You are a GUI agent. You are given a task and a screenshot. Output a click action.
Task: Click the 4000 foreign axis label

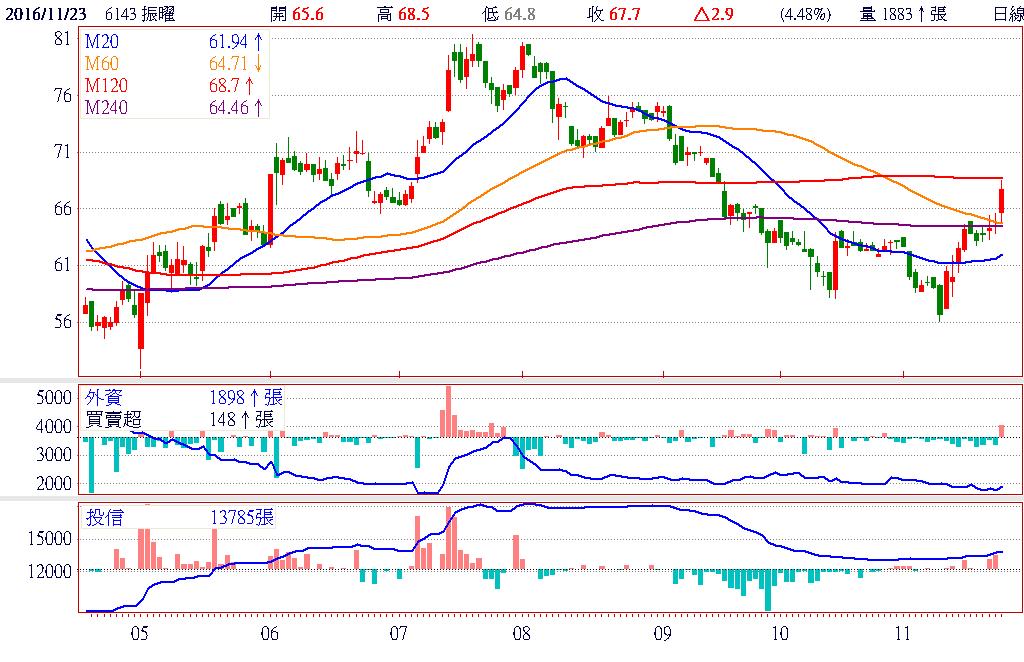(54, 426)
